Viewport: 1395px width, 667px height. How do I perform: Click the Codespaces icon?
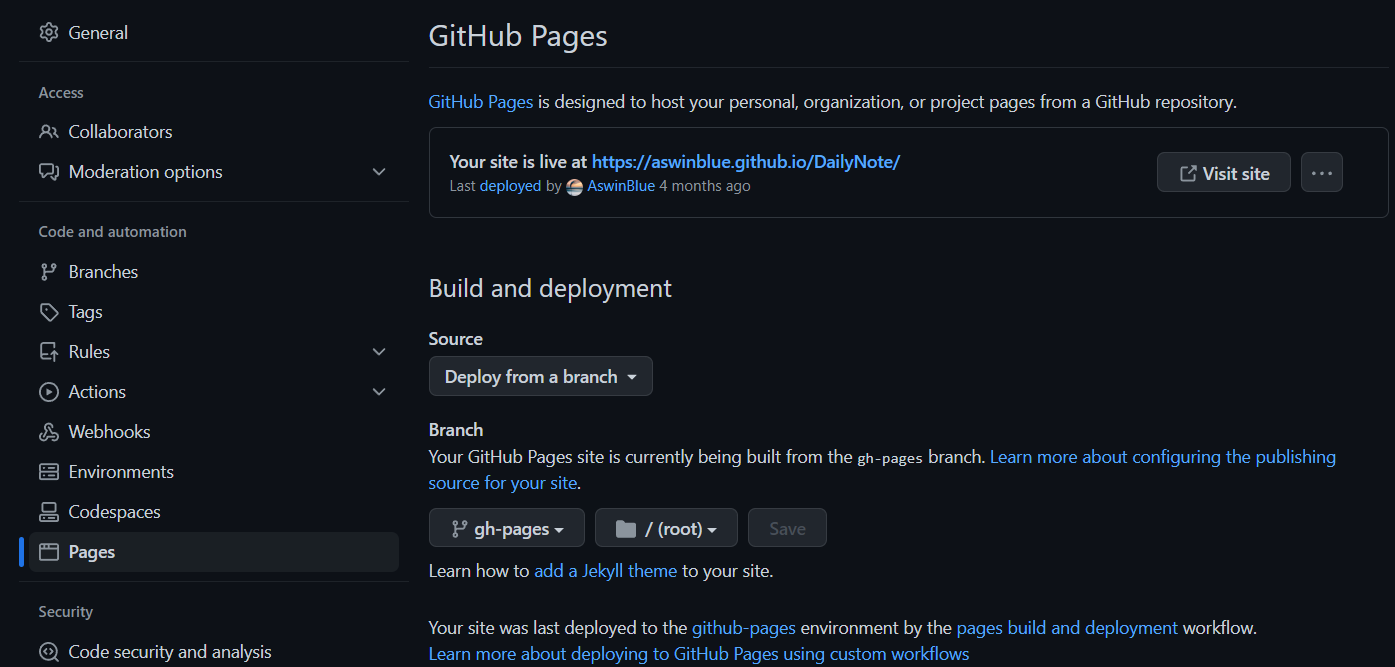click(48, 512)
